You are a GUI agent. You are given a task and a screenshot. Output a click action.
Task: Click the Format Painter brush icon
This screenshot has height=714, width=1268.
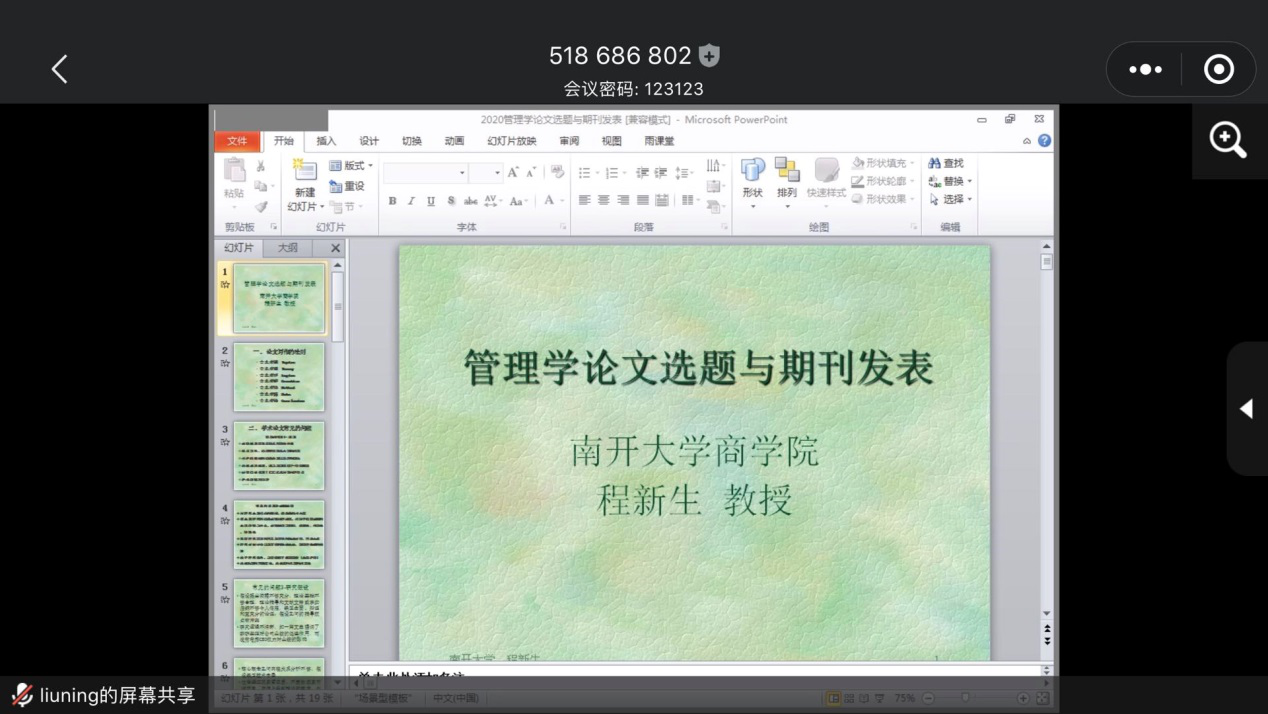(261, 206)
